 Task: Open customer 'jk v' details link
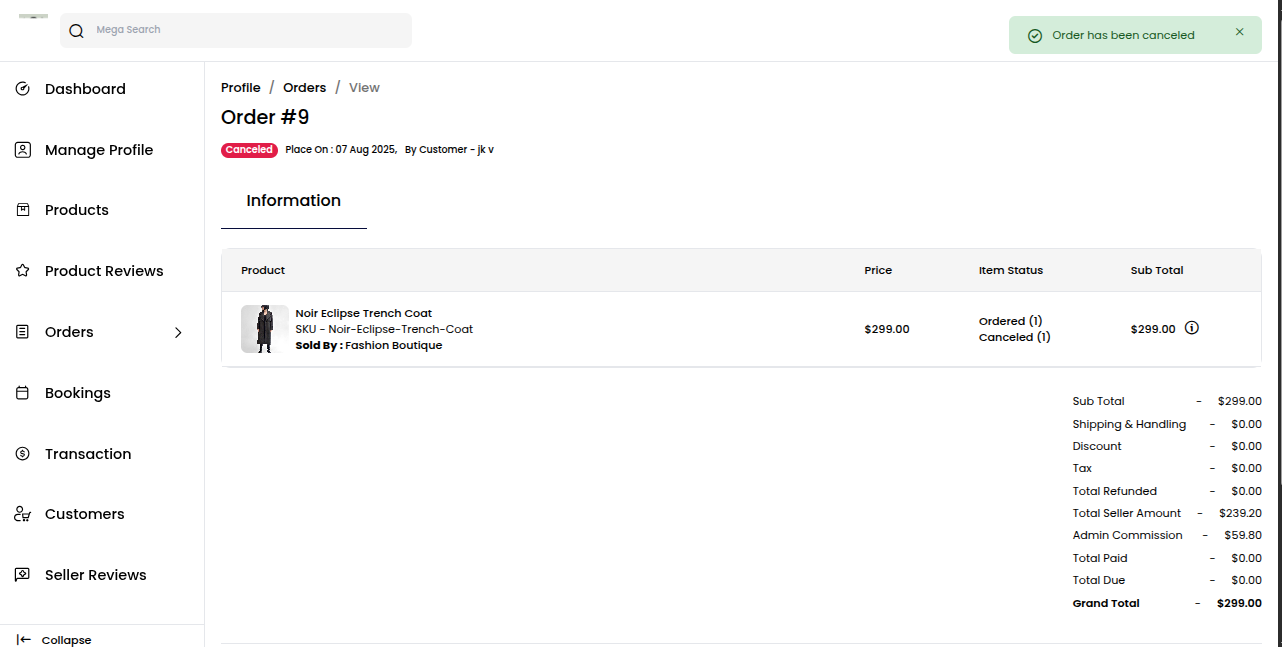(487, 149)
